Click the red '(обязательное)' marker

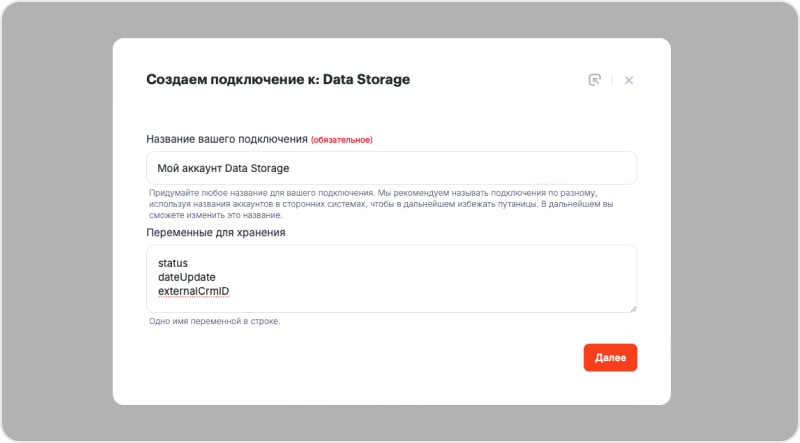click(341, 140)
